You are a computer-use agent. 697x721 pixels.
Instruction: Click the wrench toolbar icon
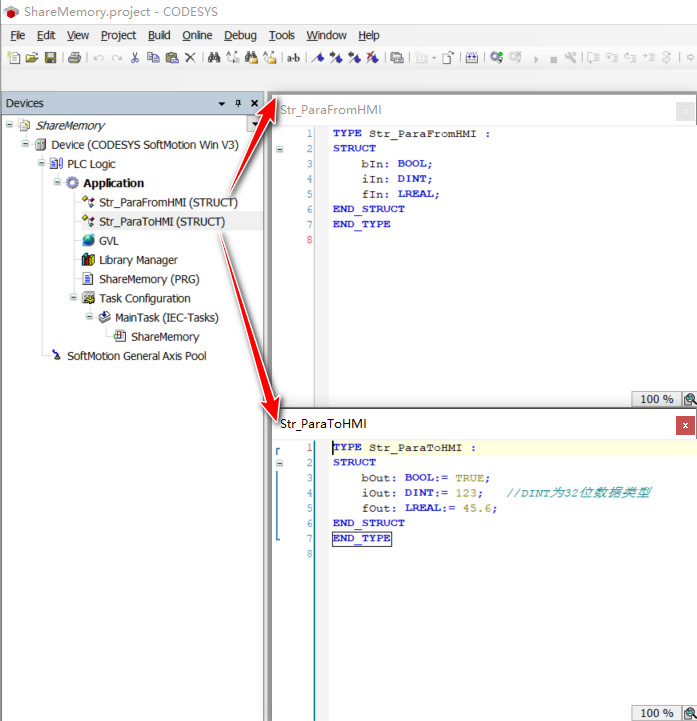571,57
